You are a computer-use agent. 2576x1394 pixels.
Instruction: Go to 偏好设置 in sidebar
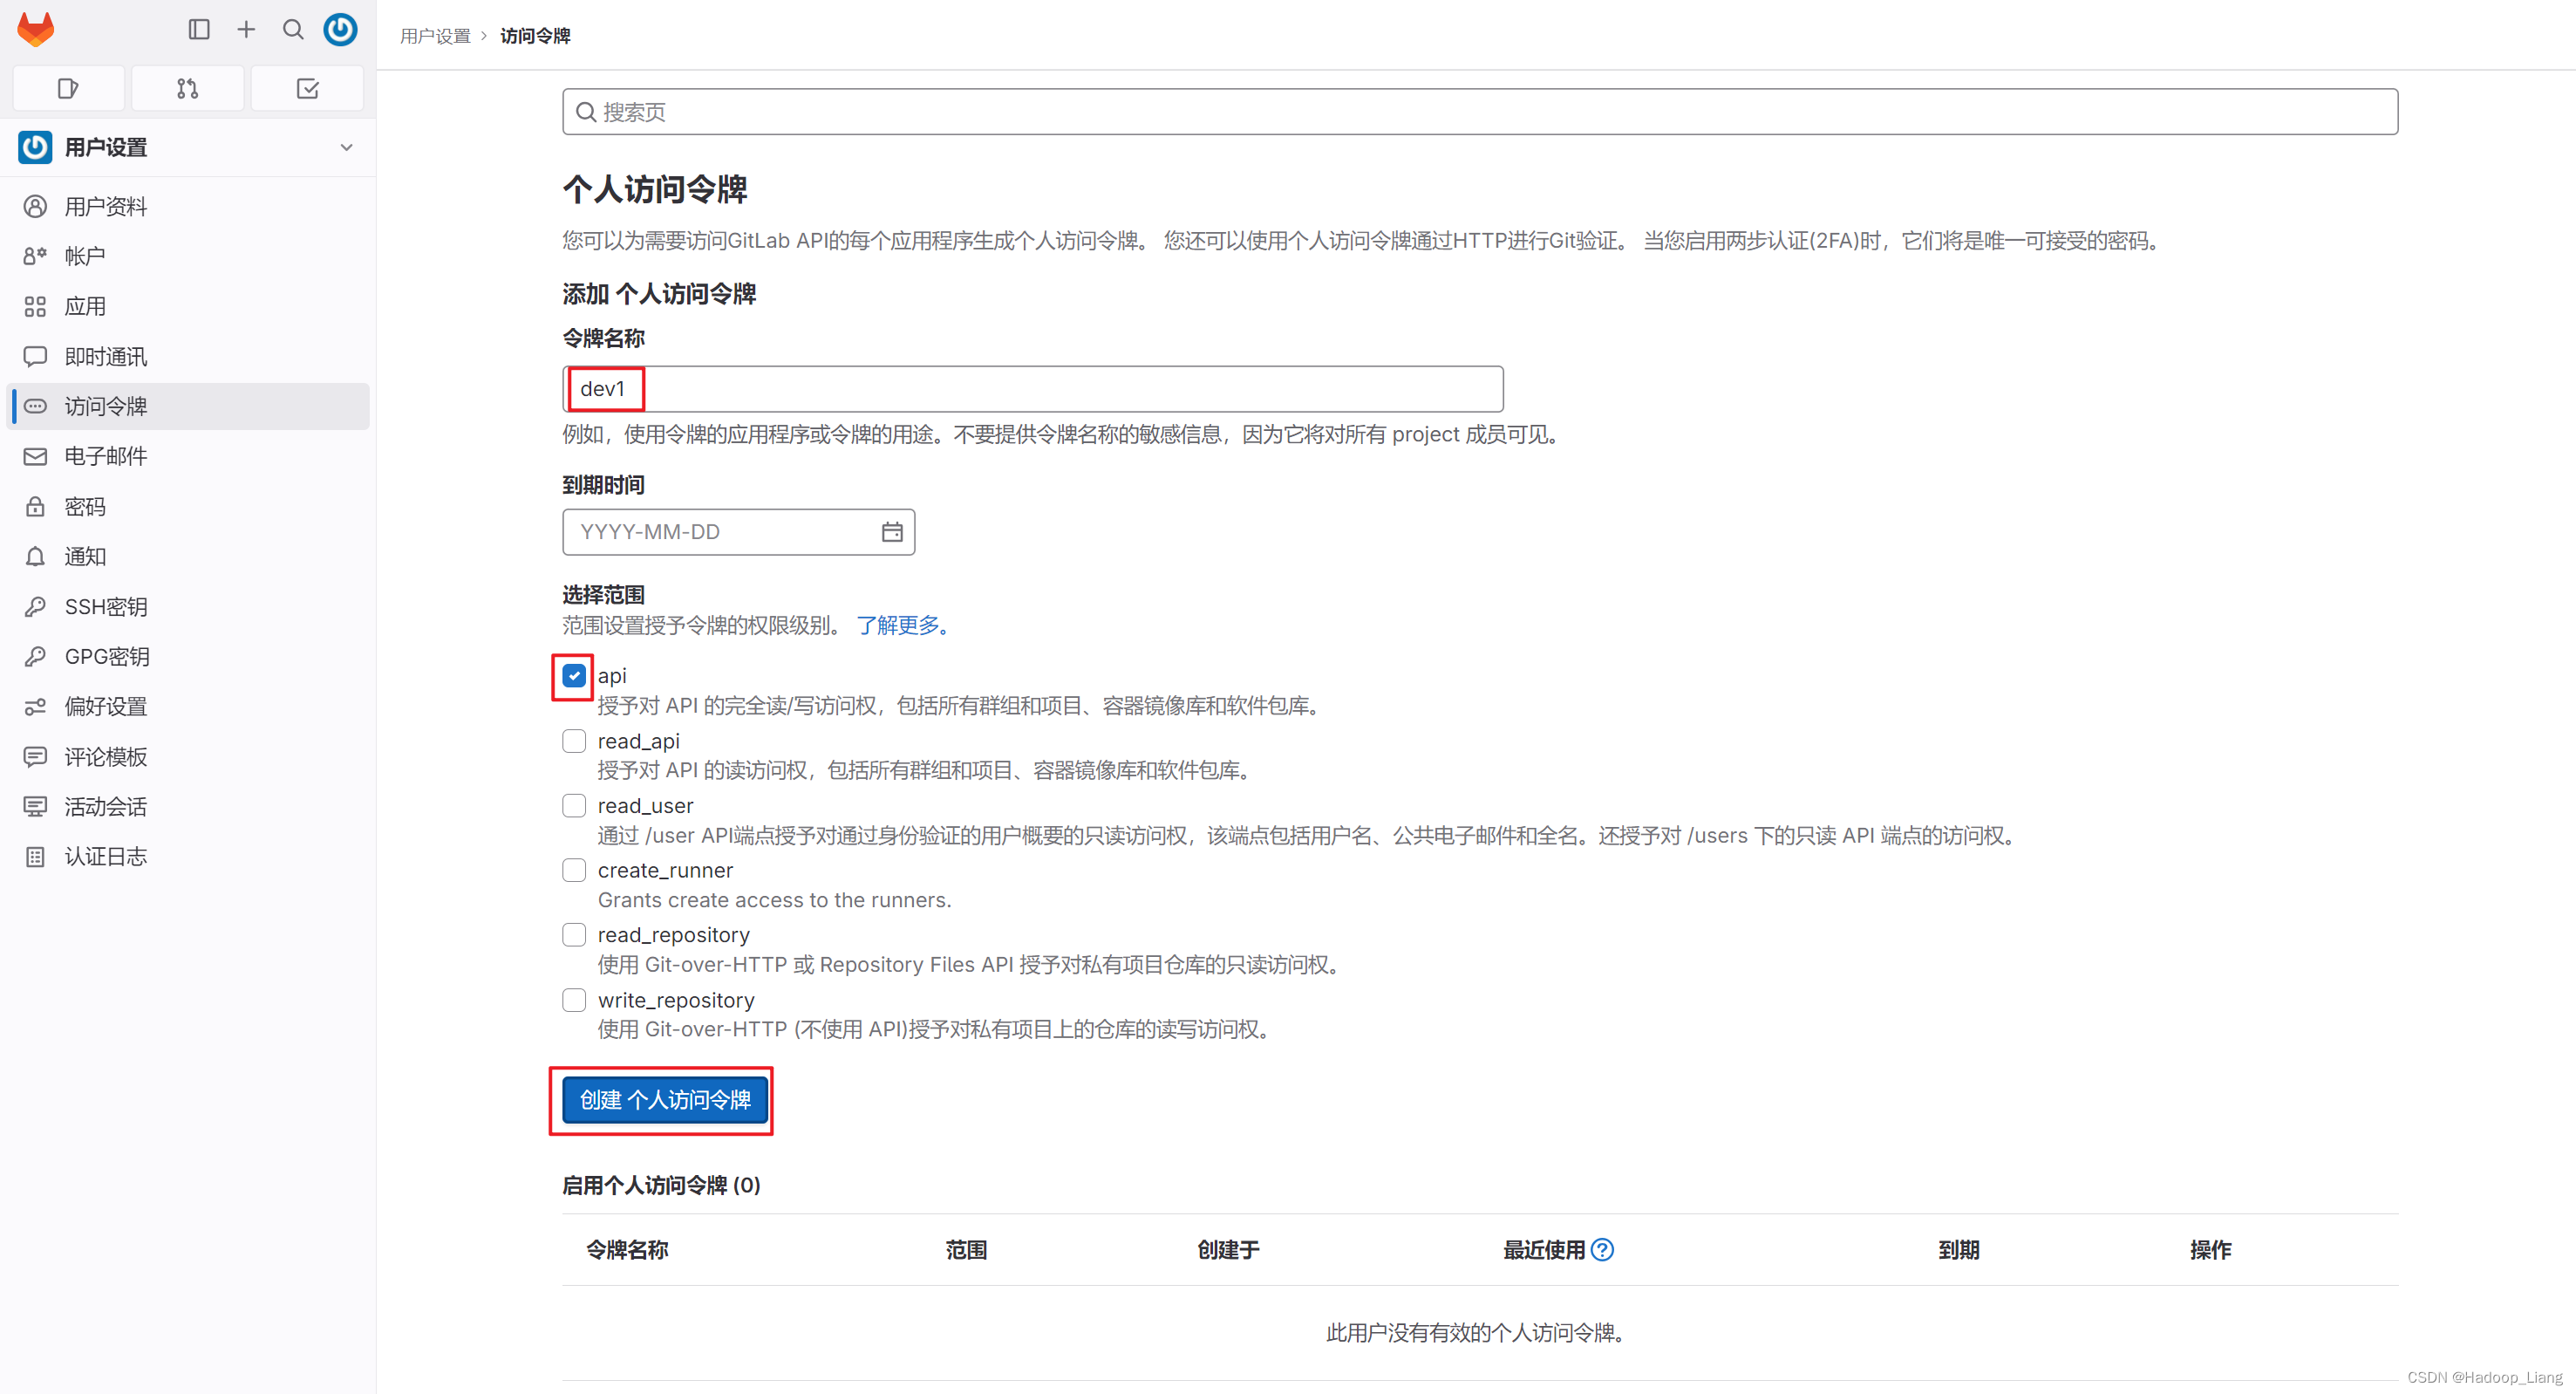click(x=106, y=706)
